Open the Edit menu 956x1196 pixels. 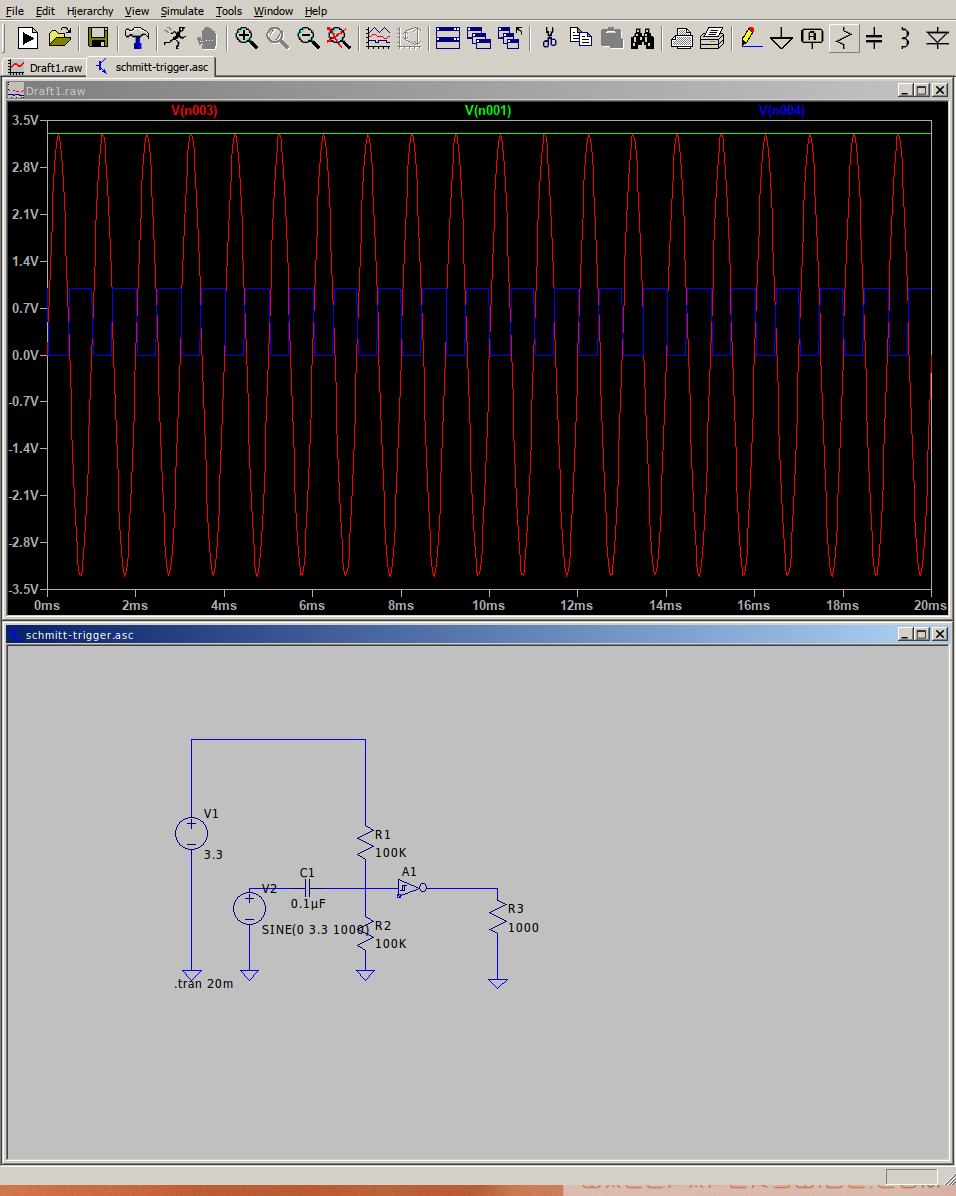45,11
